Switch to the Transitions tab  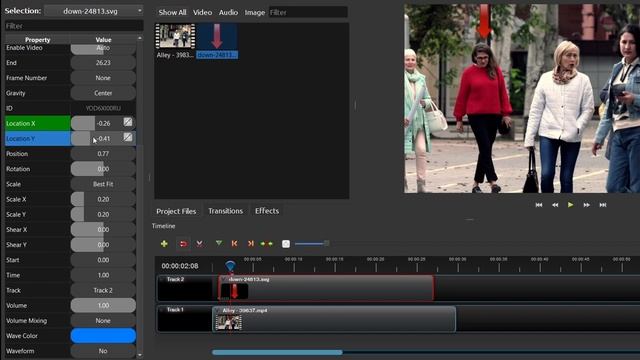click(225, 211)
